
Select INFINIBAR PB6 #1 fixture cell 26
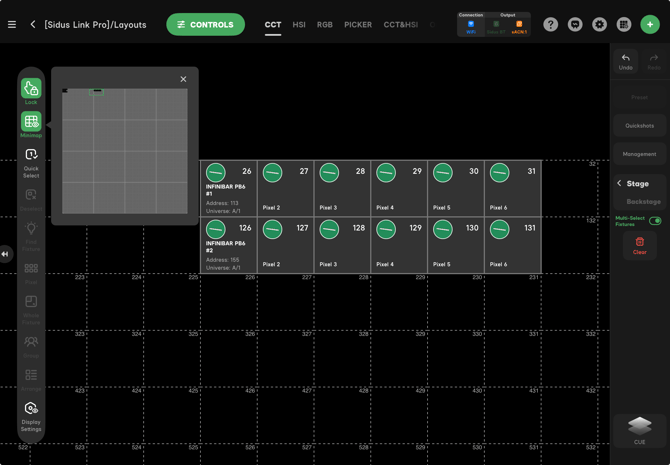point(228,188)
